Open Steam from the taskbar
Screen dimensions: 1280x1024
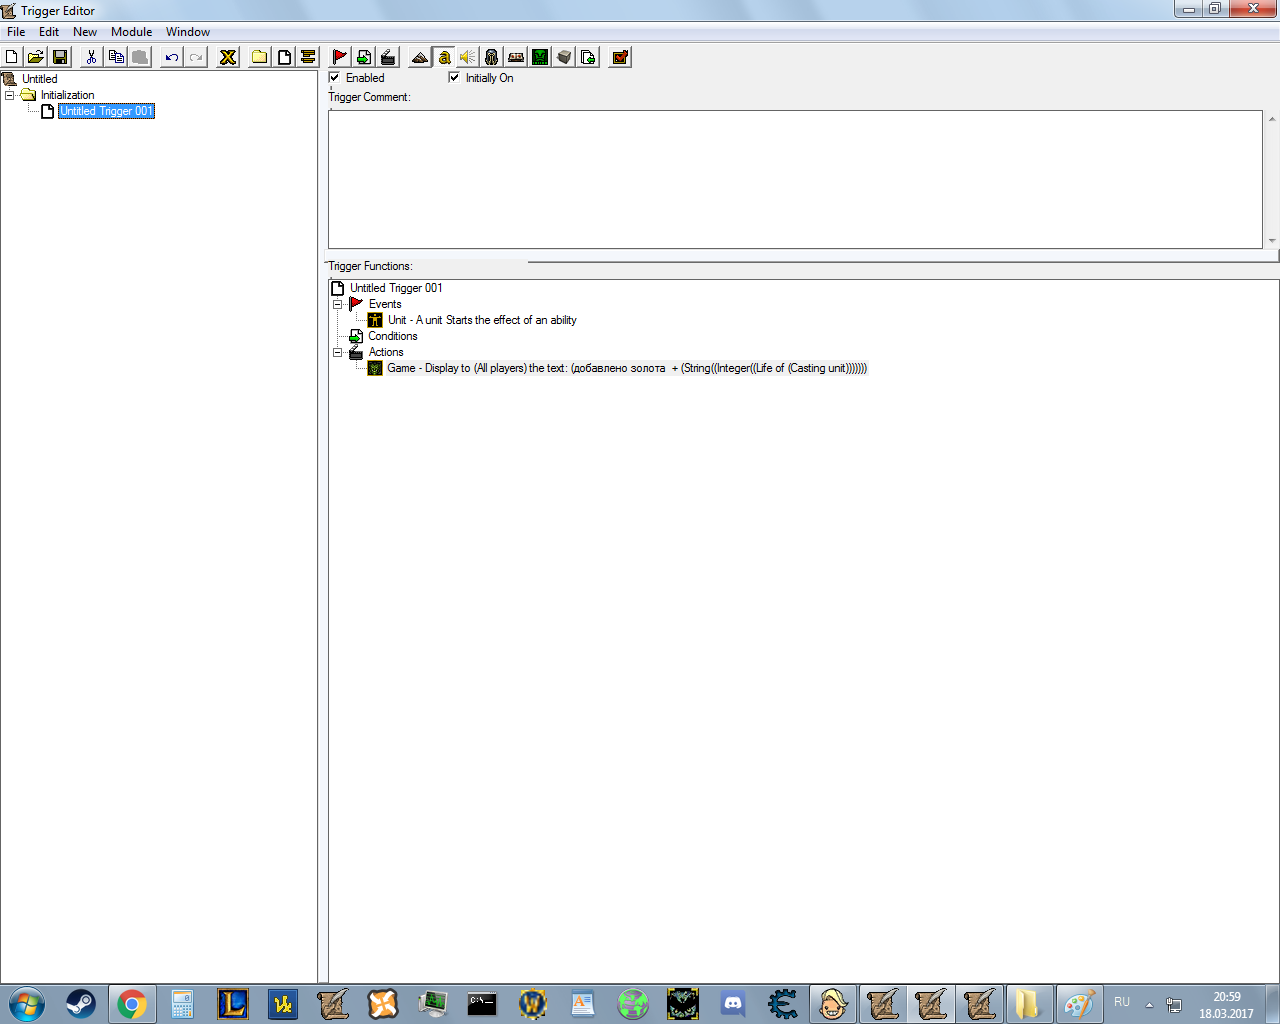(x=81, y=1003)
